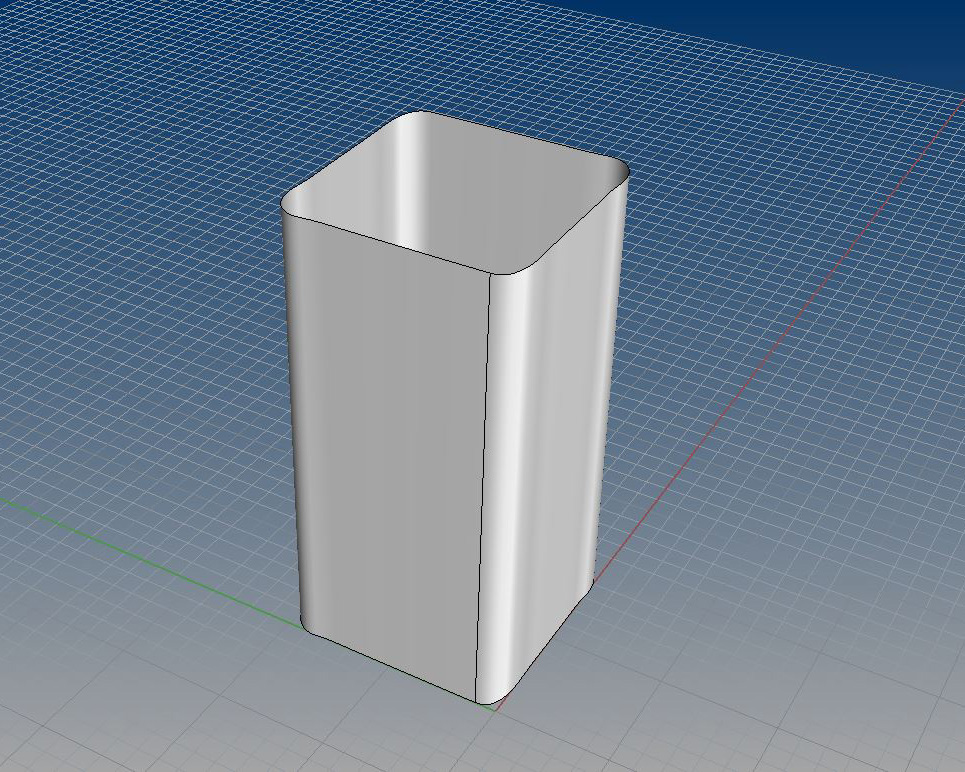Image resolution: width=965 pixels, height=772 pixels.
Task: Click the tube's left silhouette edge
Action: pos(291,420)
